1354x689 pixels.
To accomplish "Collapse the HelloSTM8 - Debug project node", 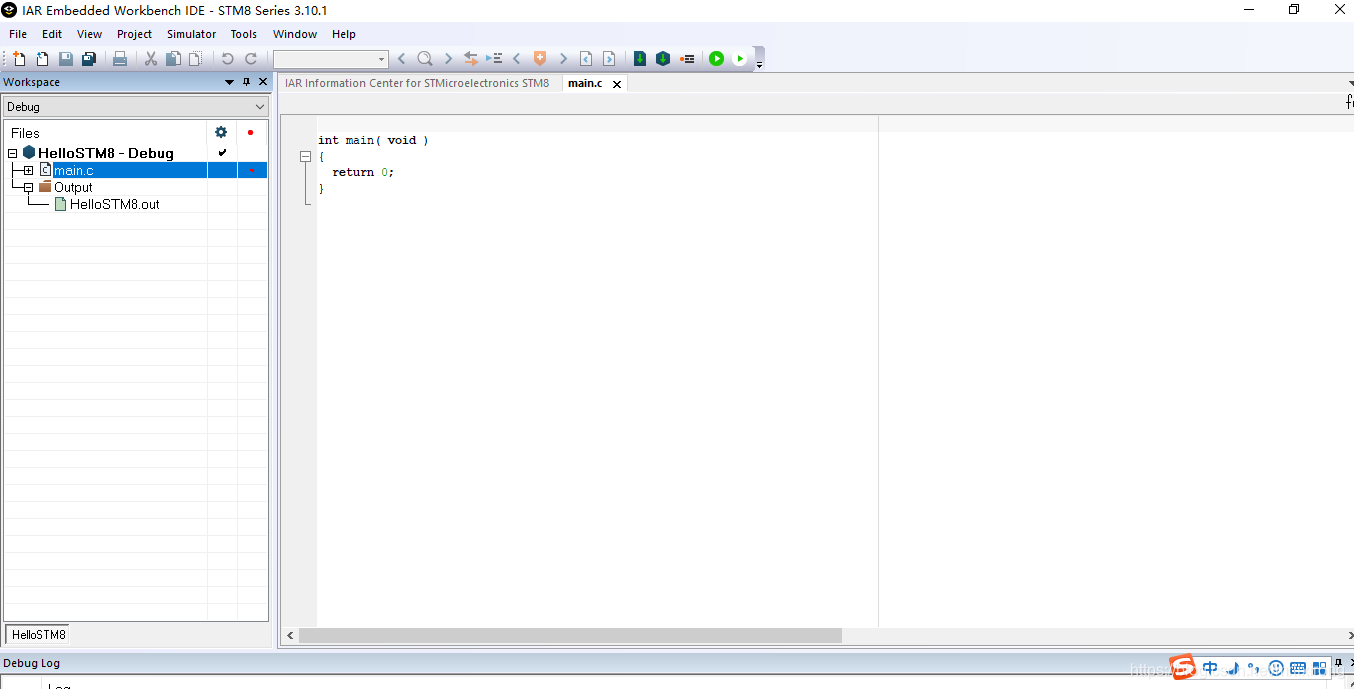I will [13, 154].
